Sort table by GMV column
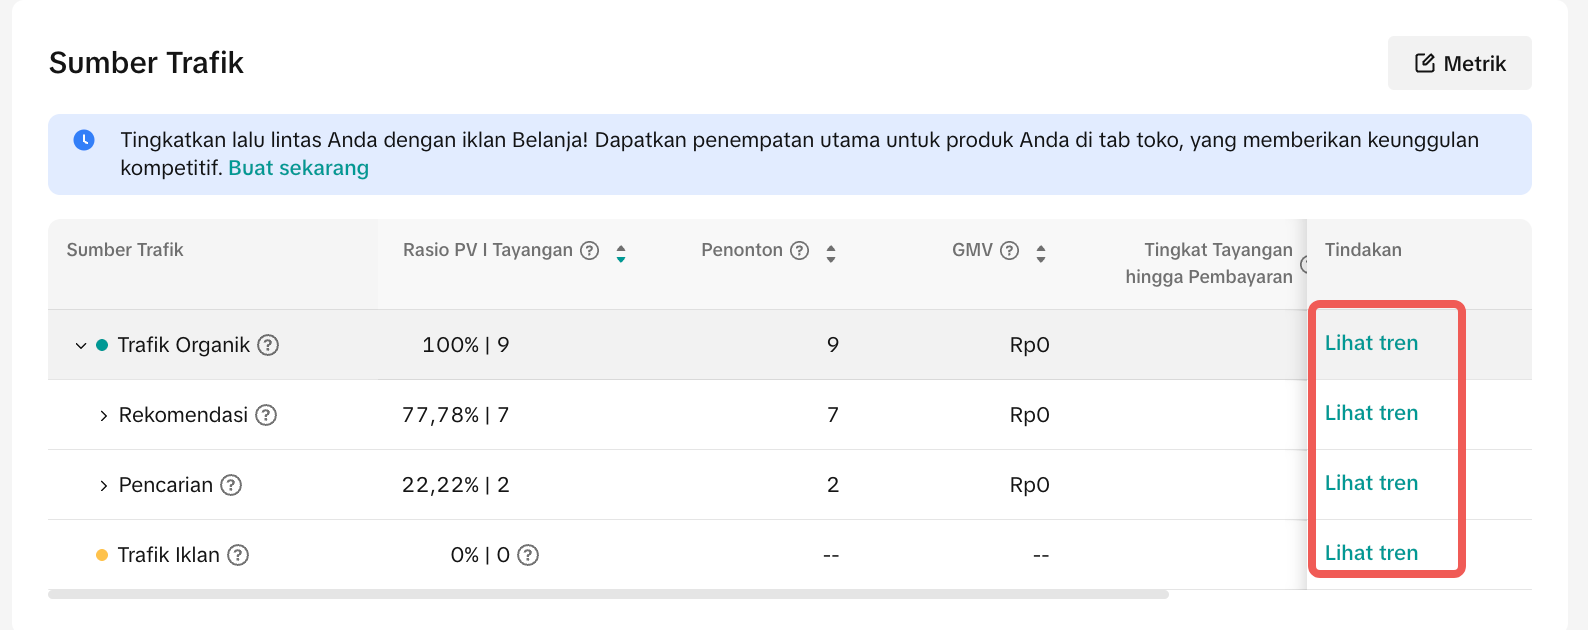The image size is (1588, 630). point(1041,253)
